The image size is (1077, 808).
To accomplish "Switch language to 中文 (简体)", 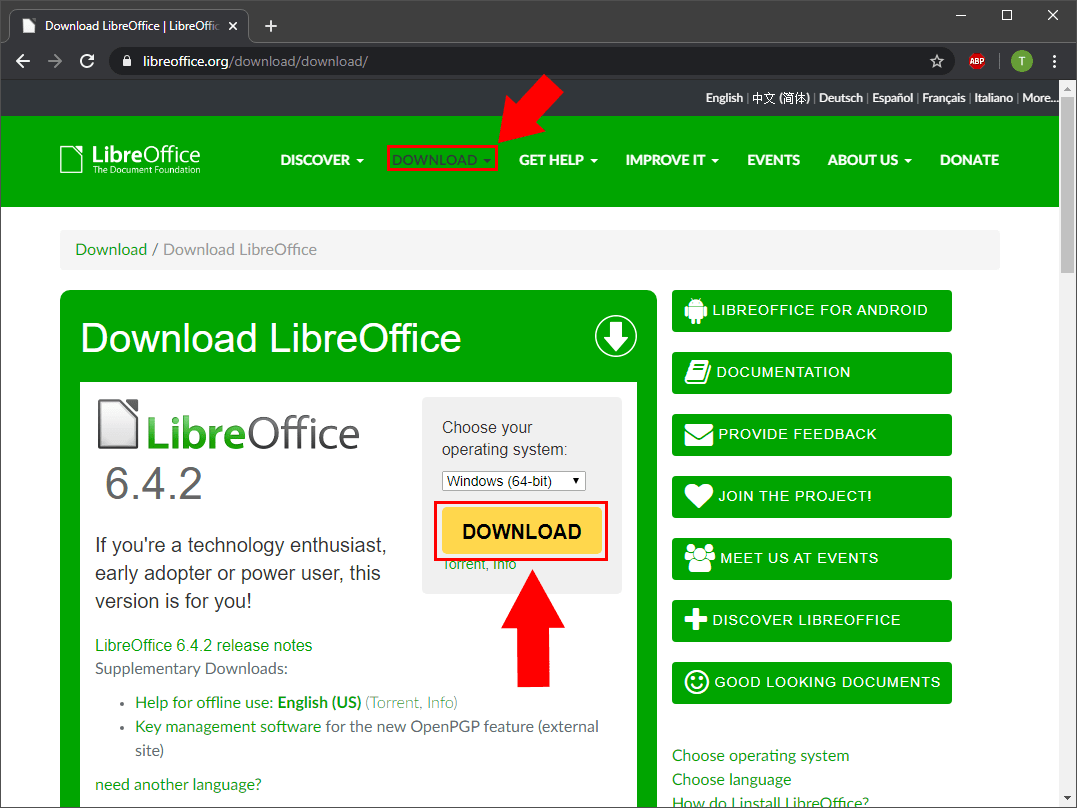I will 781,98.
